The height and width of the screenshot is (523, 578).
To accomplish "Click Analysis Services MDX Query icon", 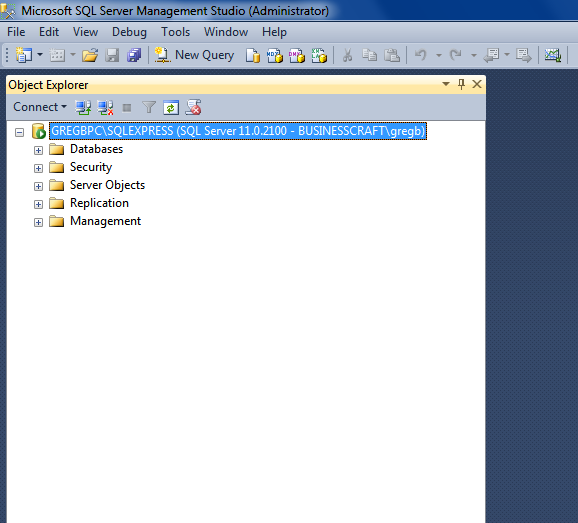I will click(x=275, y=55).
